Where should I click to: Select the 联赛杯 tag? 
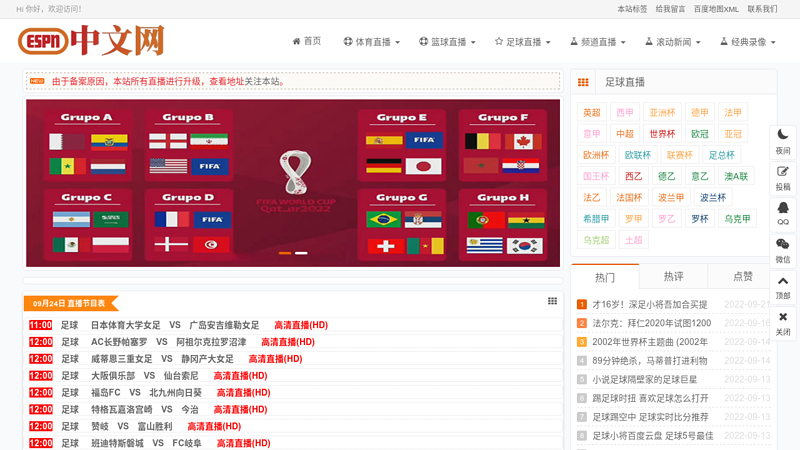coord(680,155)
